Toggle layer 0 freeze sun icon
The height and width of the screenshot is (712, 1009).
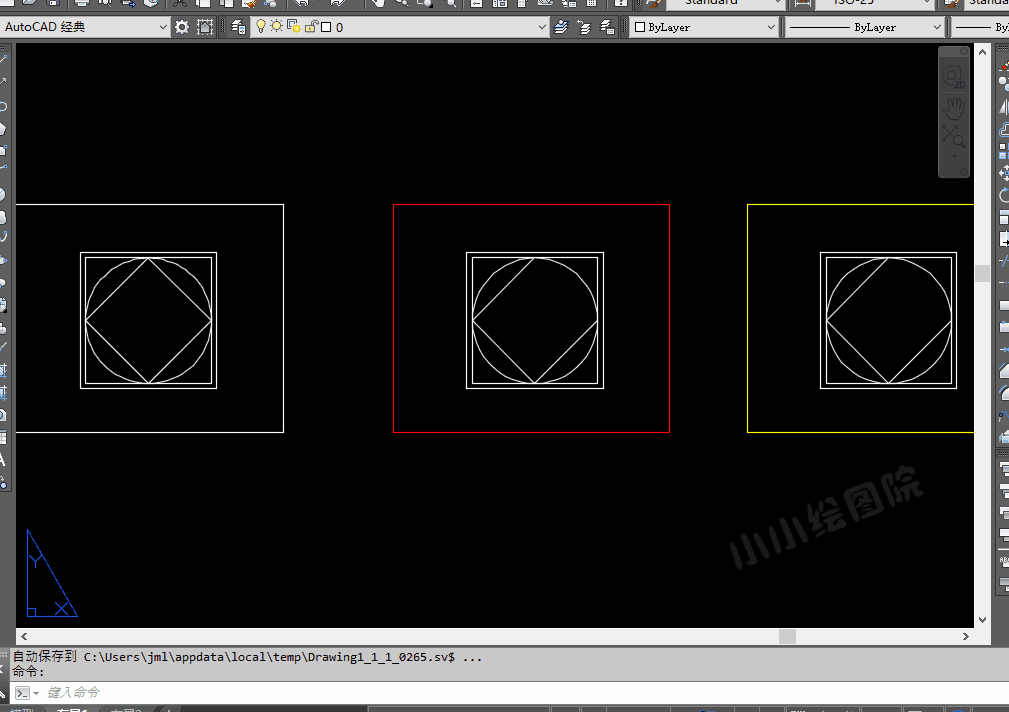(276, 27)
